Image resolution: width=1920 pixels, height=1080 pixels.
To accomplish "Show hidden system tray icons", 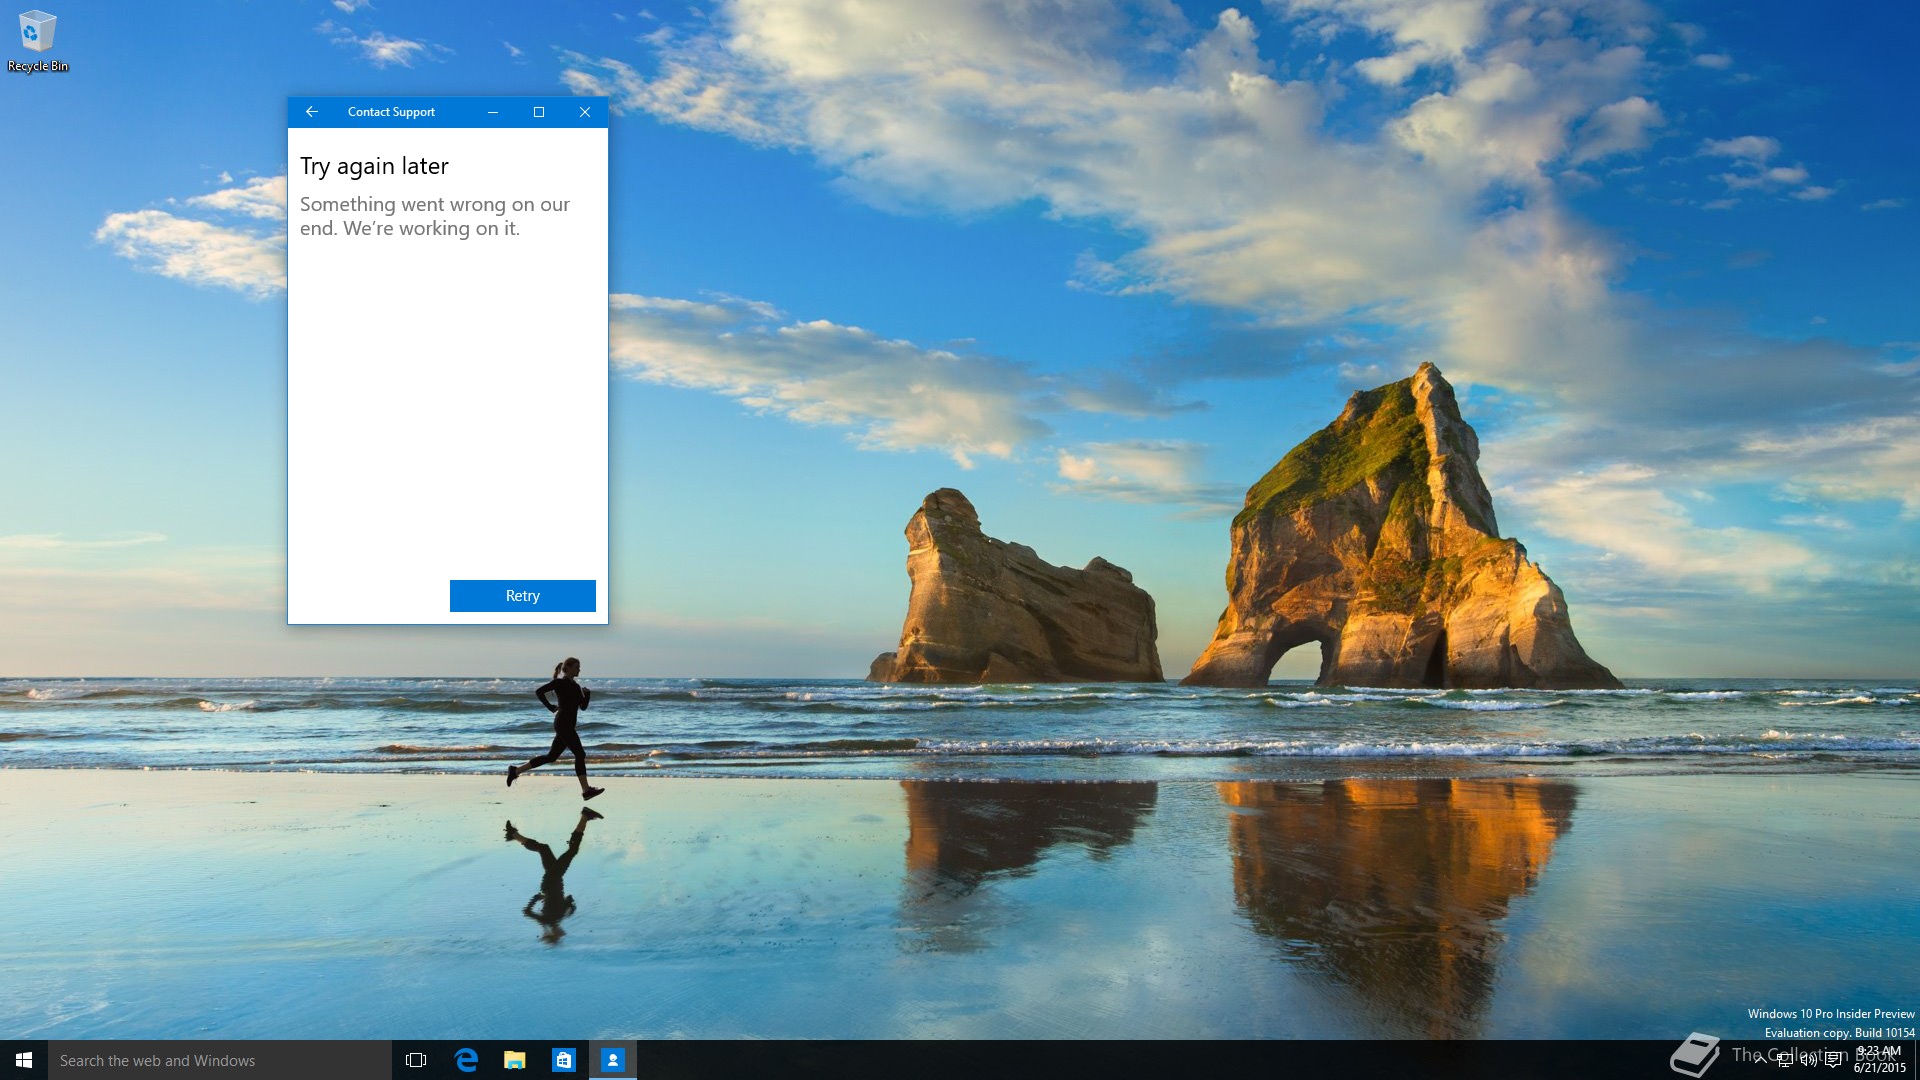I will [1761, 1060].
